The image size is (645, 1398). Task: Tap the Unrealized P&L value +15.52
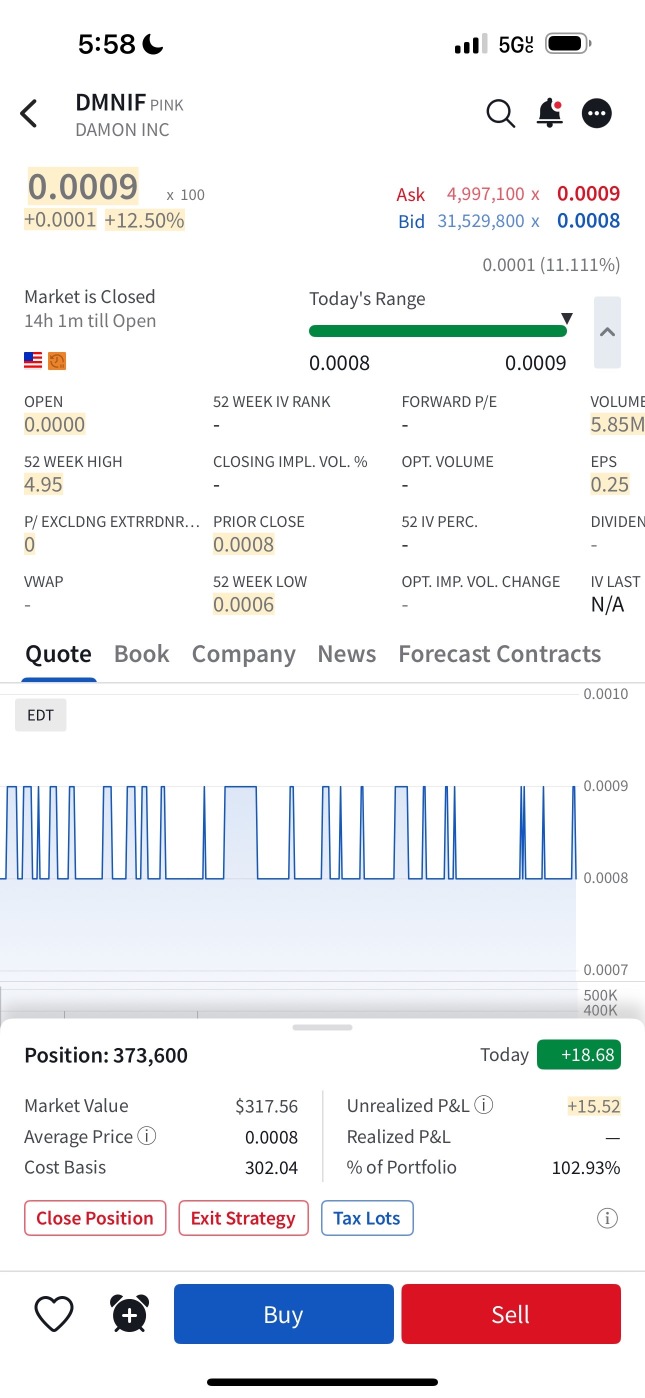pos(594,1106)
